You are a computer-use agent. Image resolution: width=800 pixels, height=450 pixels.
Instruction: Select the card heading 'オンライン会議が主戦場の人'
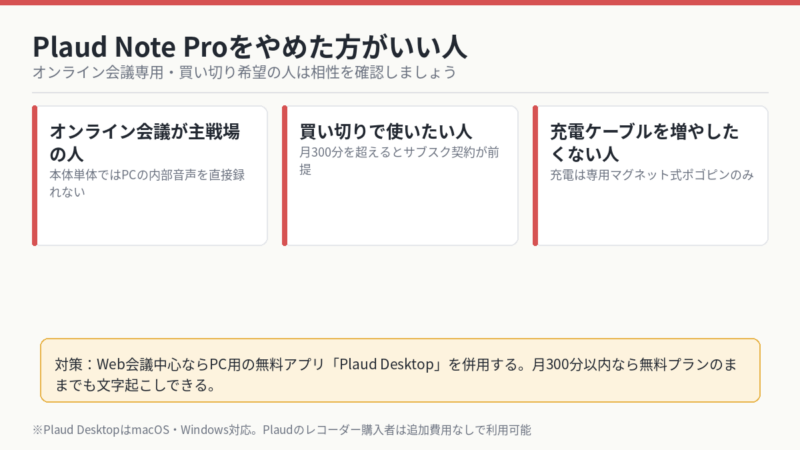pos(145,142)
